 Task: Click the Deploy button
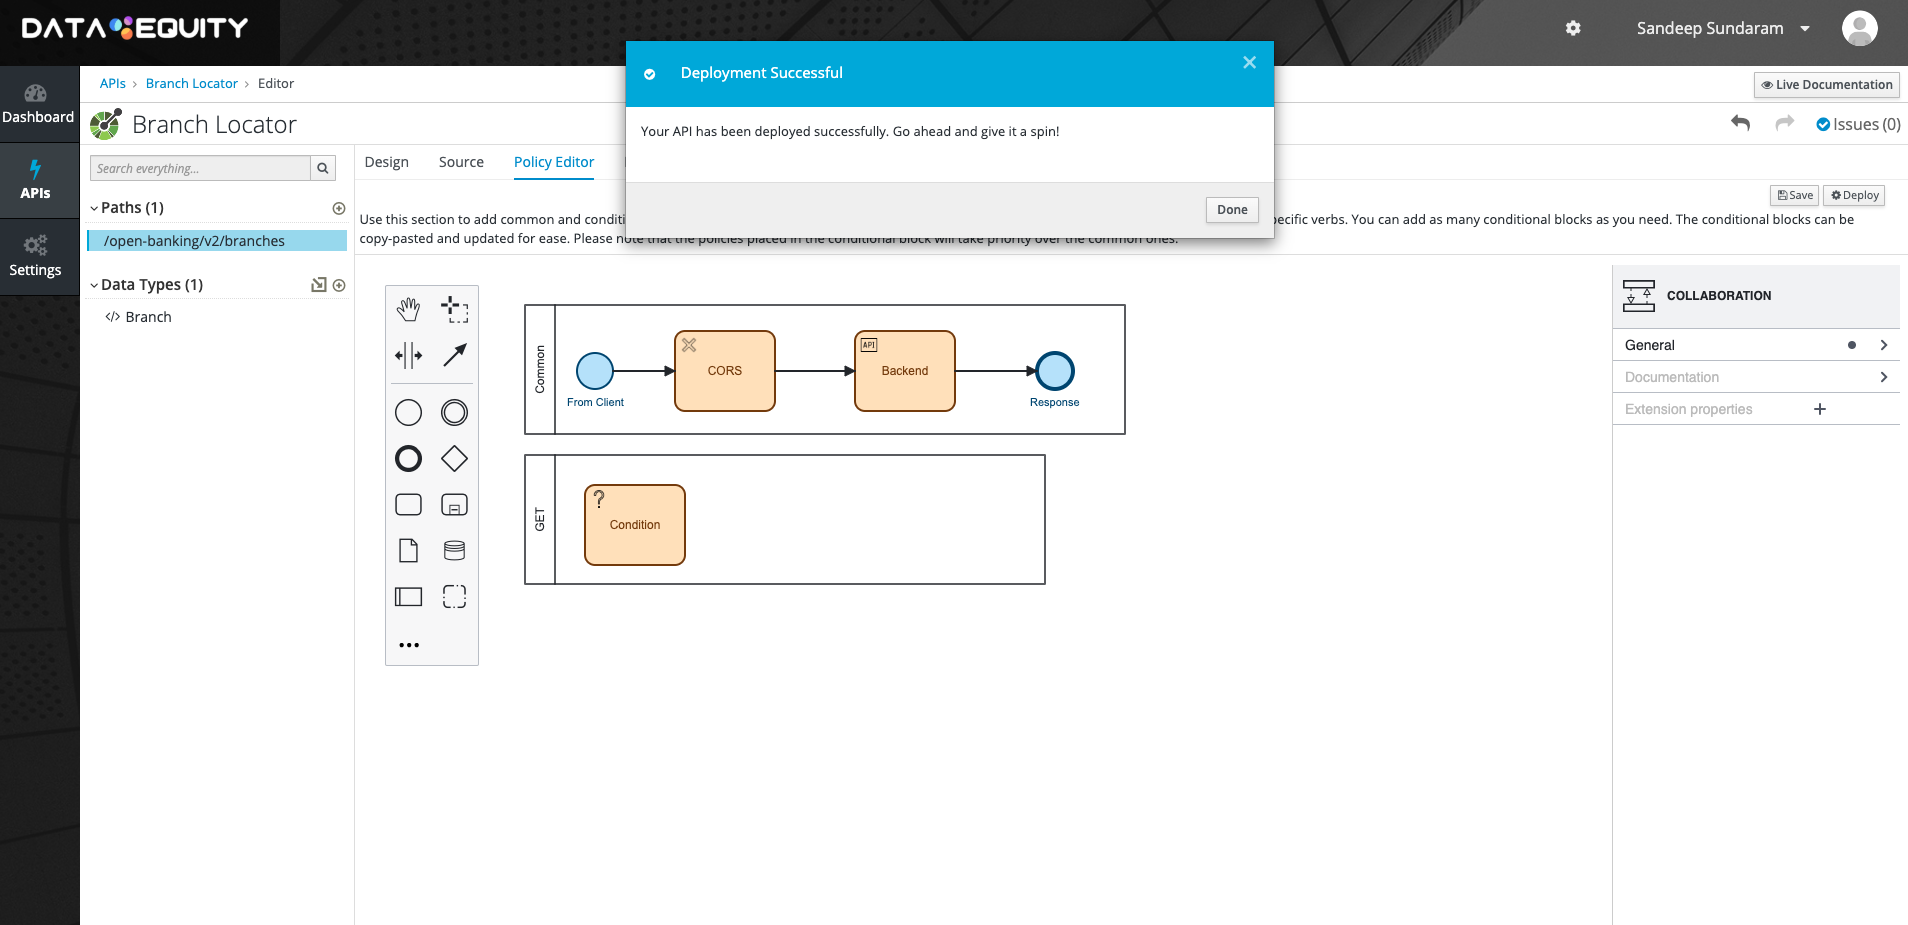(1854, 196)
